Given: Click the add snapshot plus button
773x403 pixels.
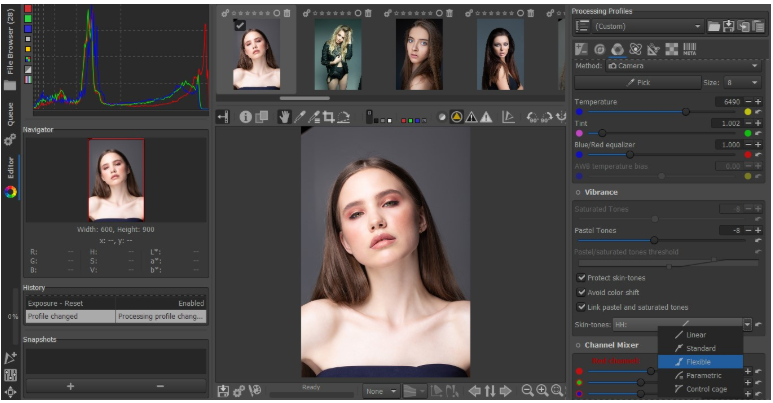Looking at the screenshot, I should pyautogui.click(x=70, y=386).
